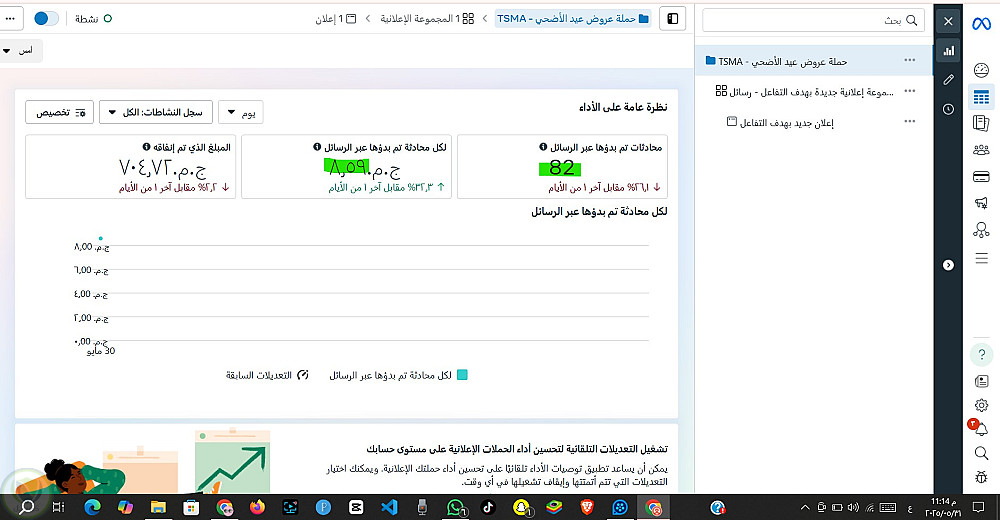Screen dimensions: 1000x520
Task: Select the 1 إعلان breadcrumb
Action: click(x=335, y=19)
